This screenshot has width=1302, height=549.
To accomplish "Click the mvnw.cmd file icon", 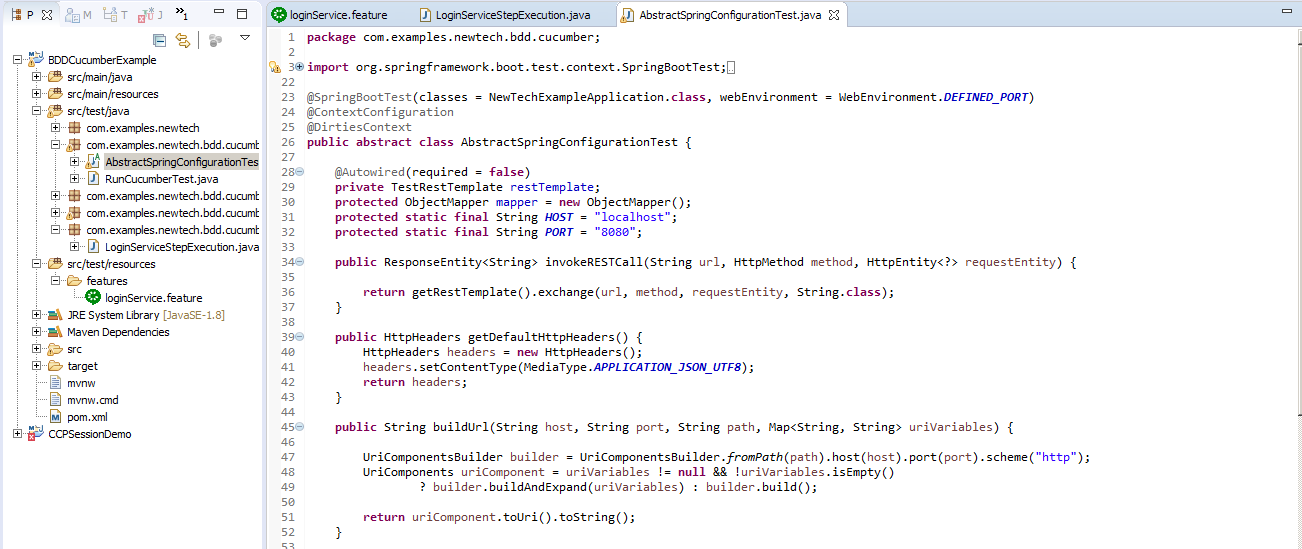I will click(56, 400).
